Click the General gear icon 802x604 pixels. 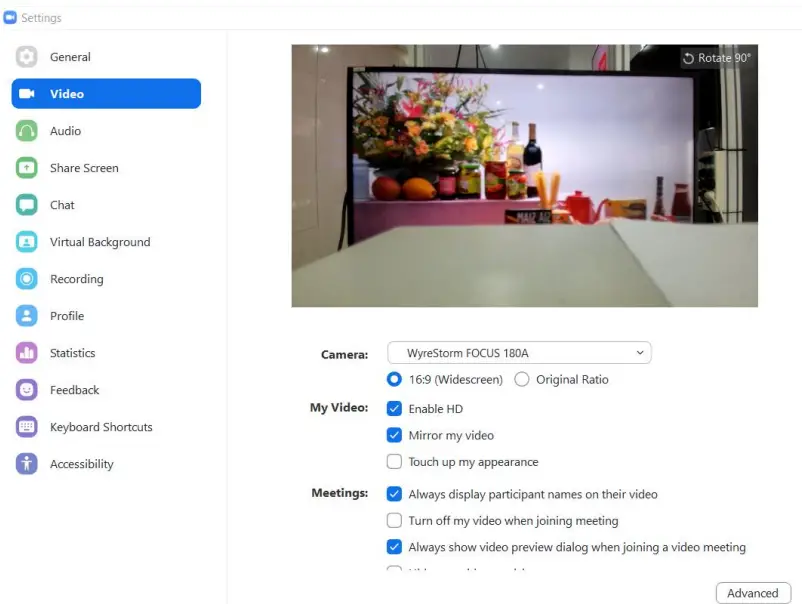(27, 57)
